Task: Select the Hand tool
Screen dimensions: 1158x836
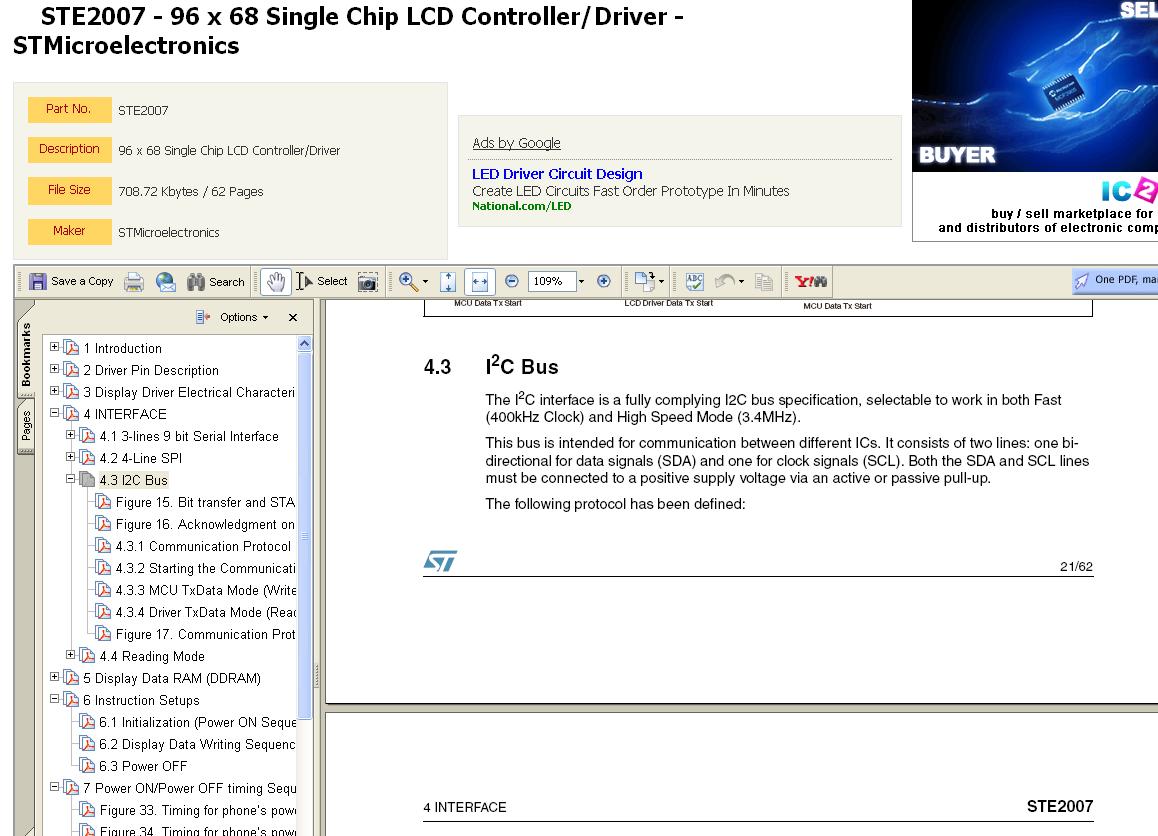Action: pos(275,281)
